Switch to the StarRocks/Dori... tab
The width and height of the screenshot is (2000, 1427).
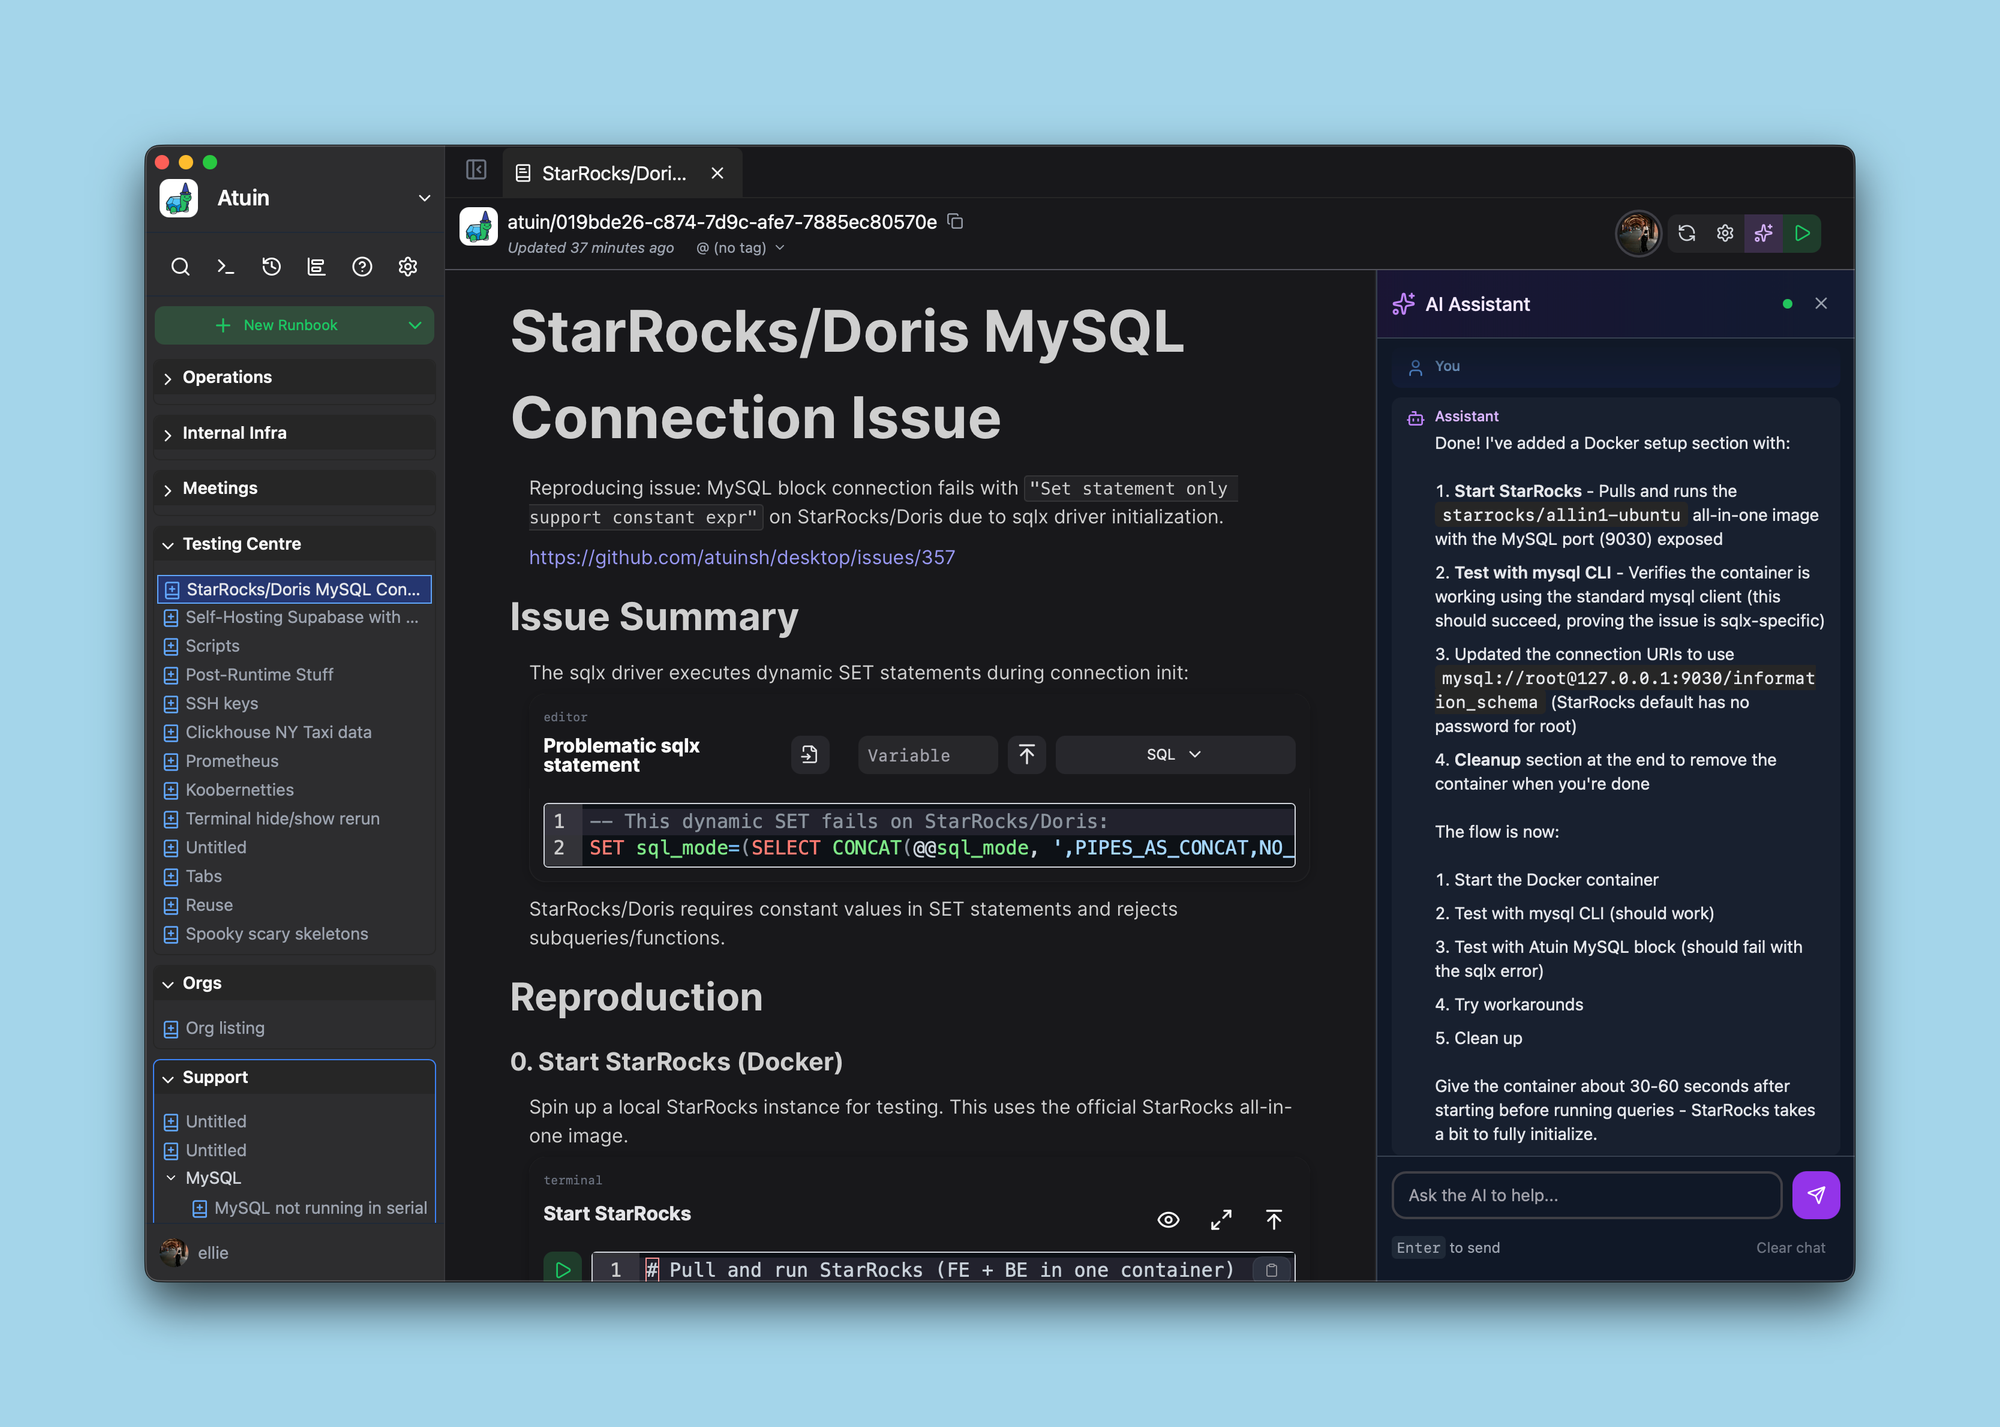click(613, 174)
